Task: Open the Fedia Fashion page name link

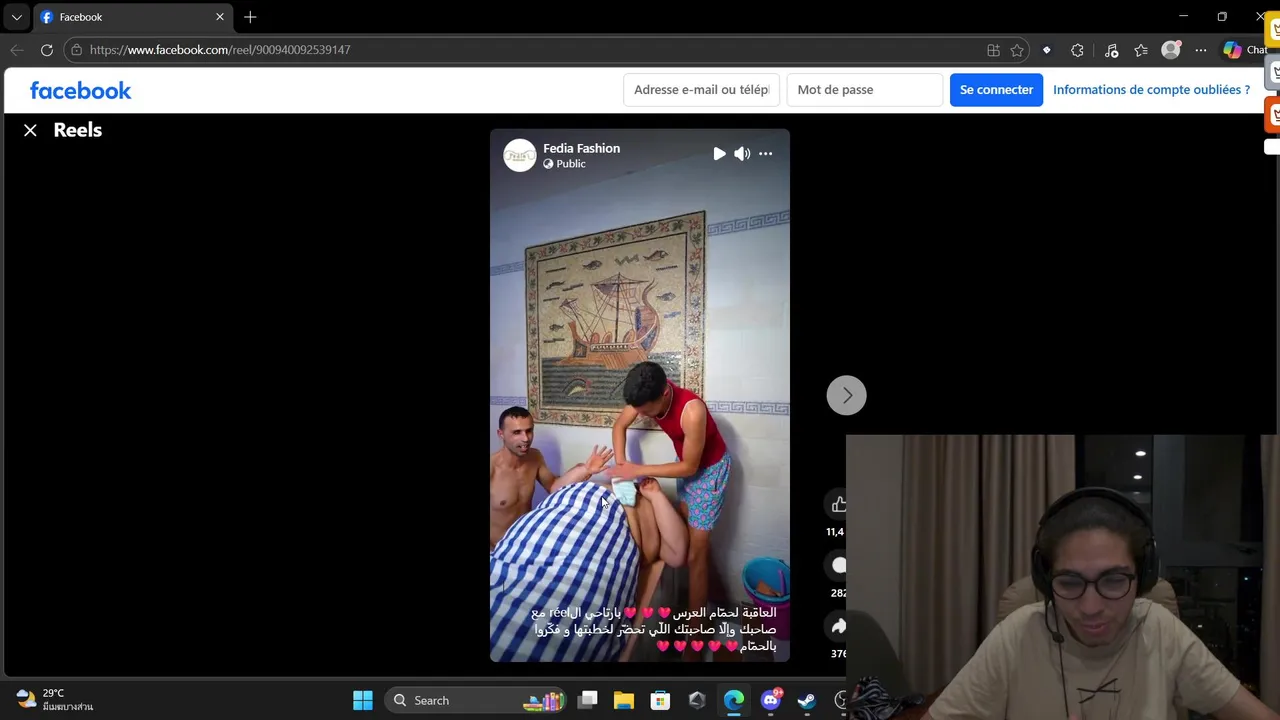Action: [x=581, y=148]
